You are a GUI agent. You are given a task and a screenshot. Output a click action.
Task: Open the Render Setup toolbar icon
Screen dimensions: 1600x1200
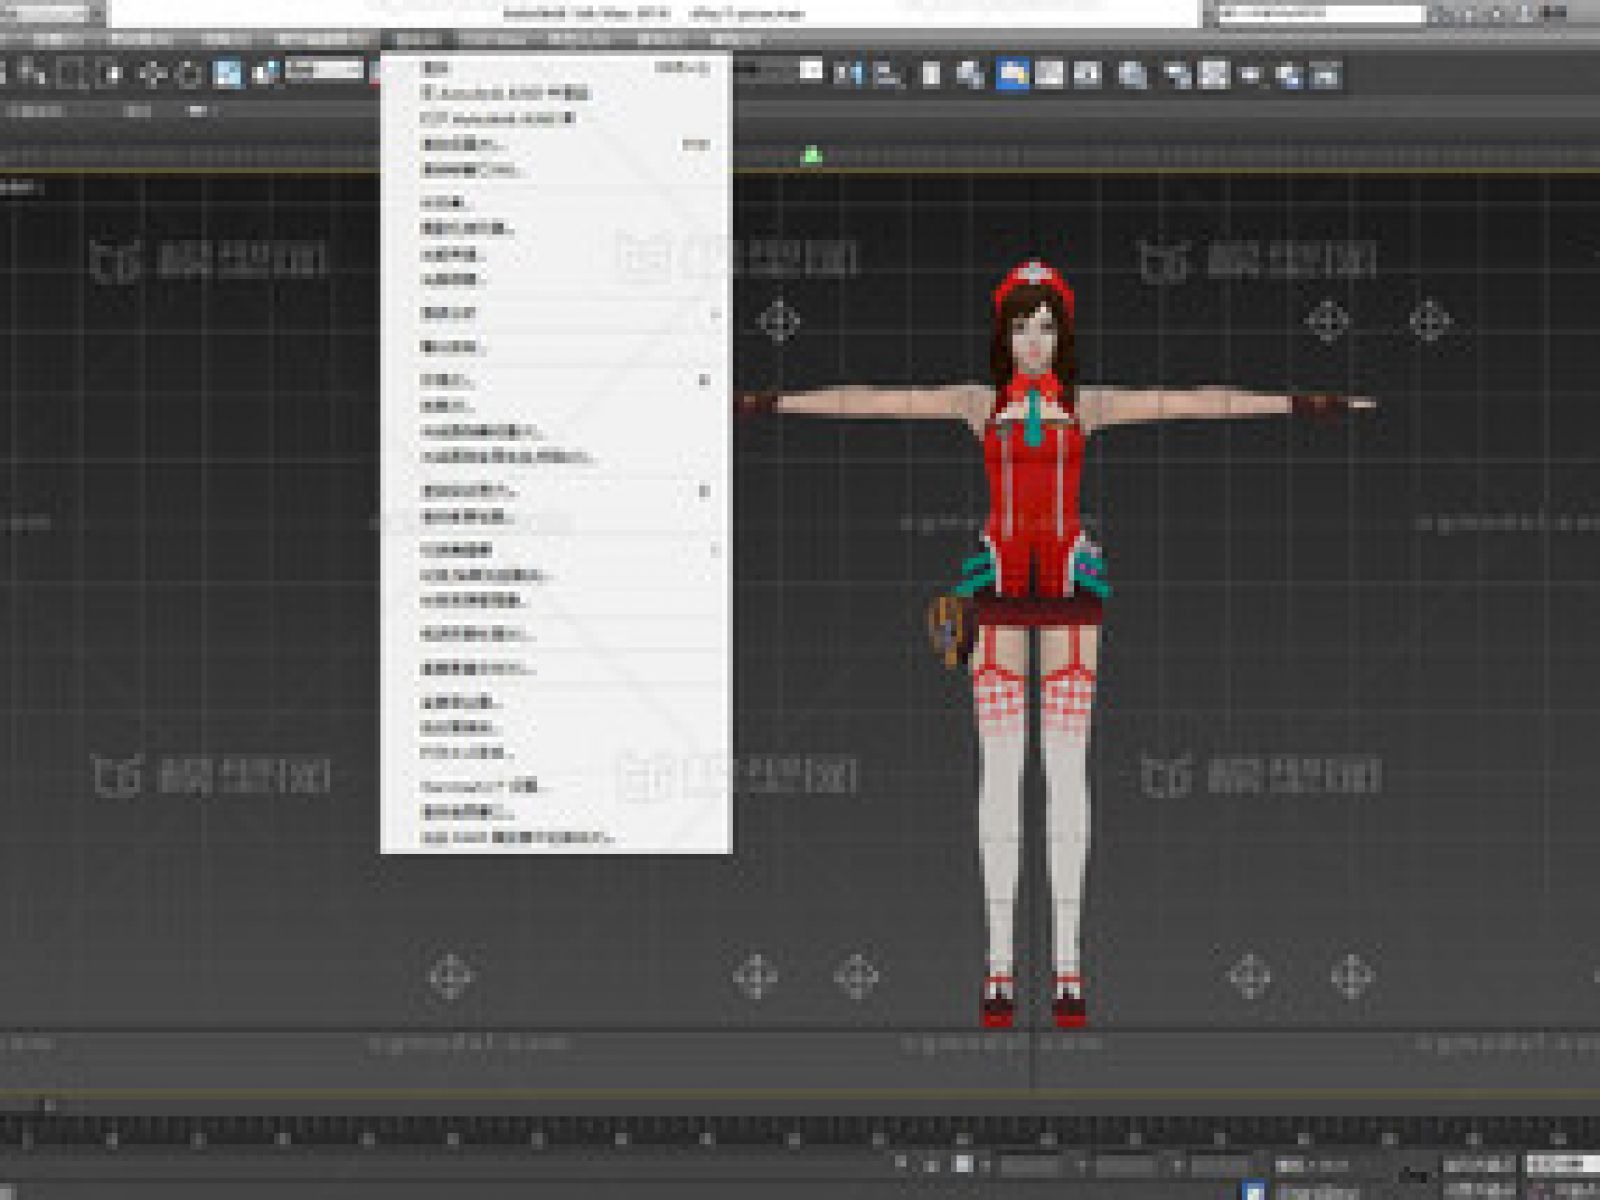click(x=1178, y=74)
